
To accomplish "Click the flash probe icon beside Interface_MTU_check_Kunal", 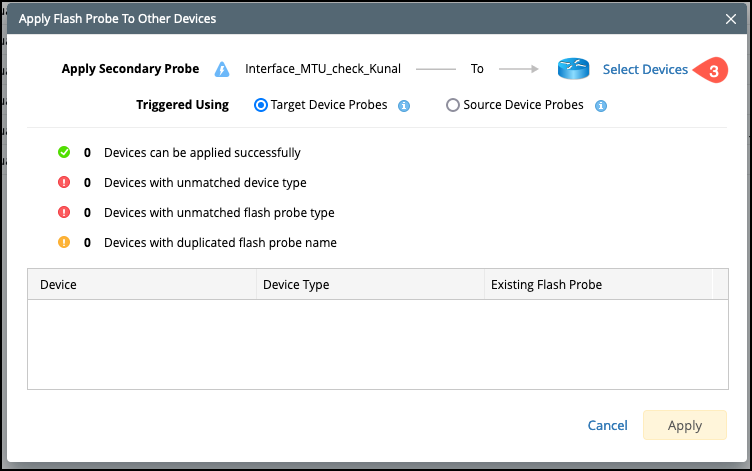I will 222,70.
